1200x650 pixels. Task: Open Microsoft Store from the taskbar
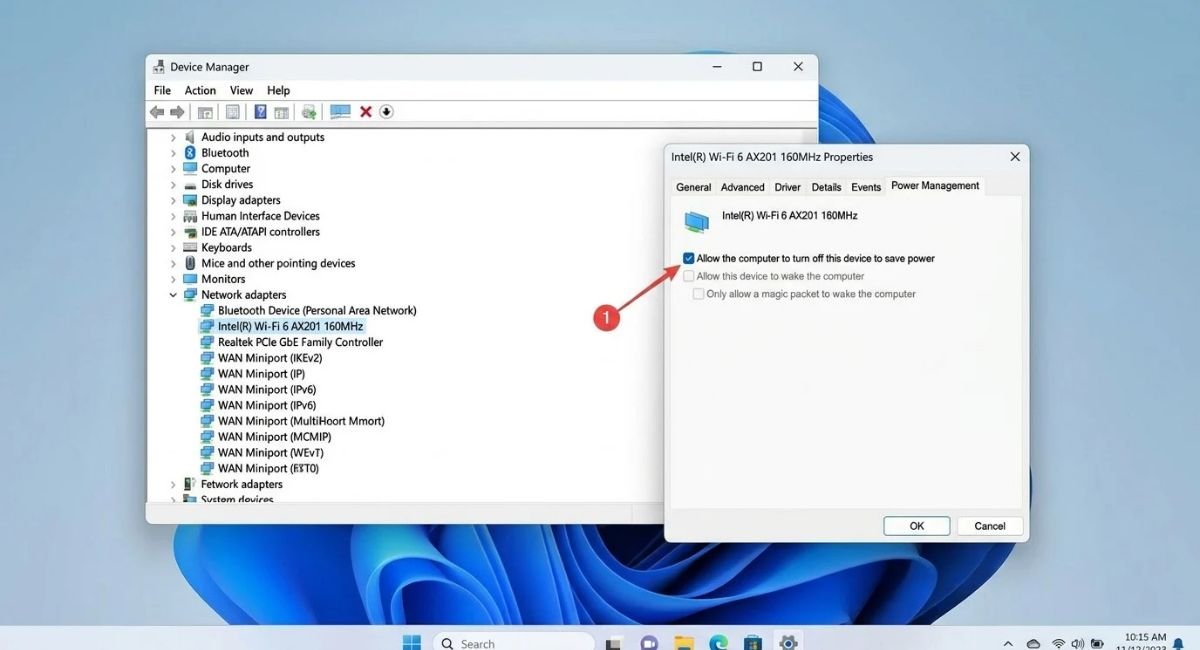753,643
